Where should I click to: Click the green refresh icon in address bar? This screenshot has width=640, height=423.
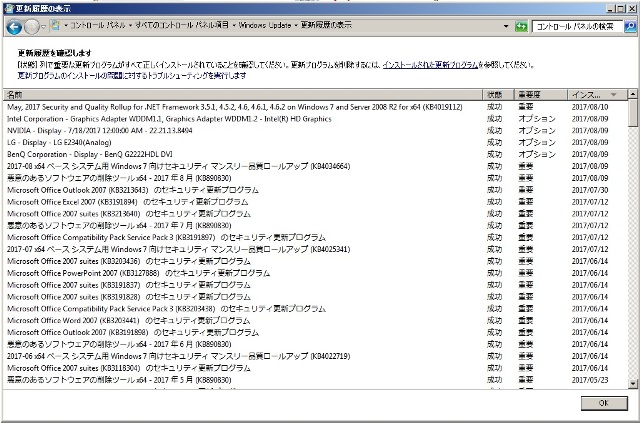tap(521, 27)
